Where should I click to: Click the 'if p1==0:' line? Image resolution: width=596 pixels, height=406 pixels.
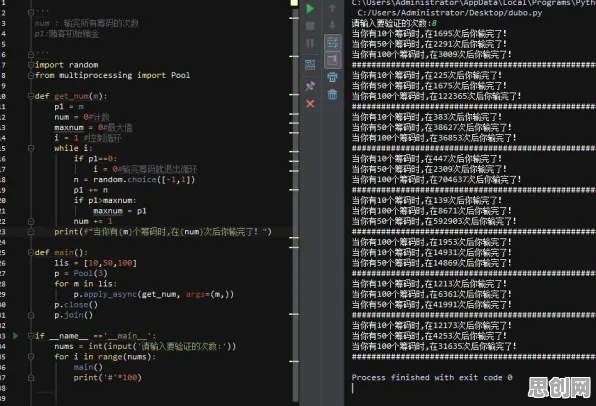[x=95, y=159]
